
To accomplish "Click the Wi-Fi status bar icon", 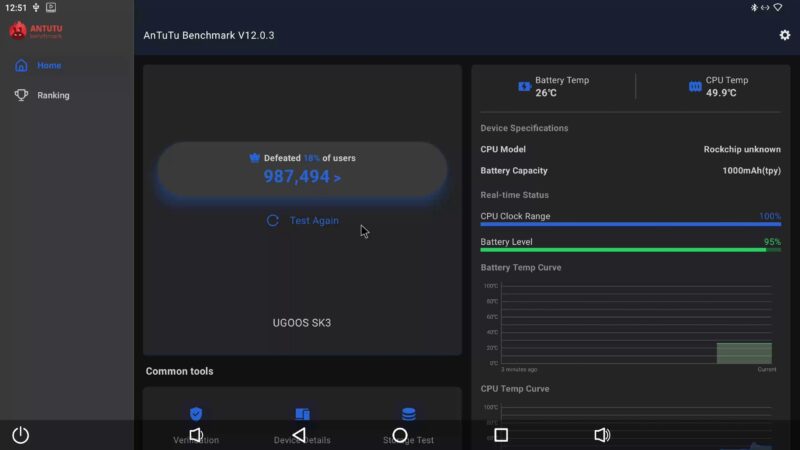I will 778,8.
